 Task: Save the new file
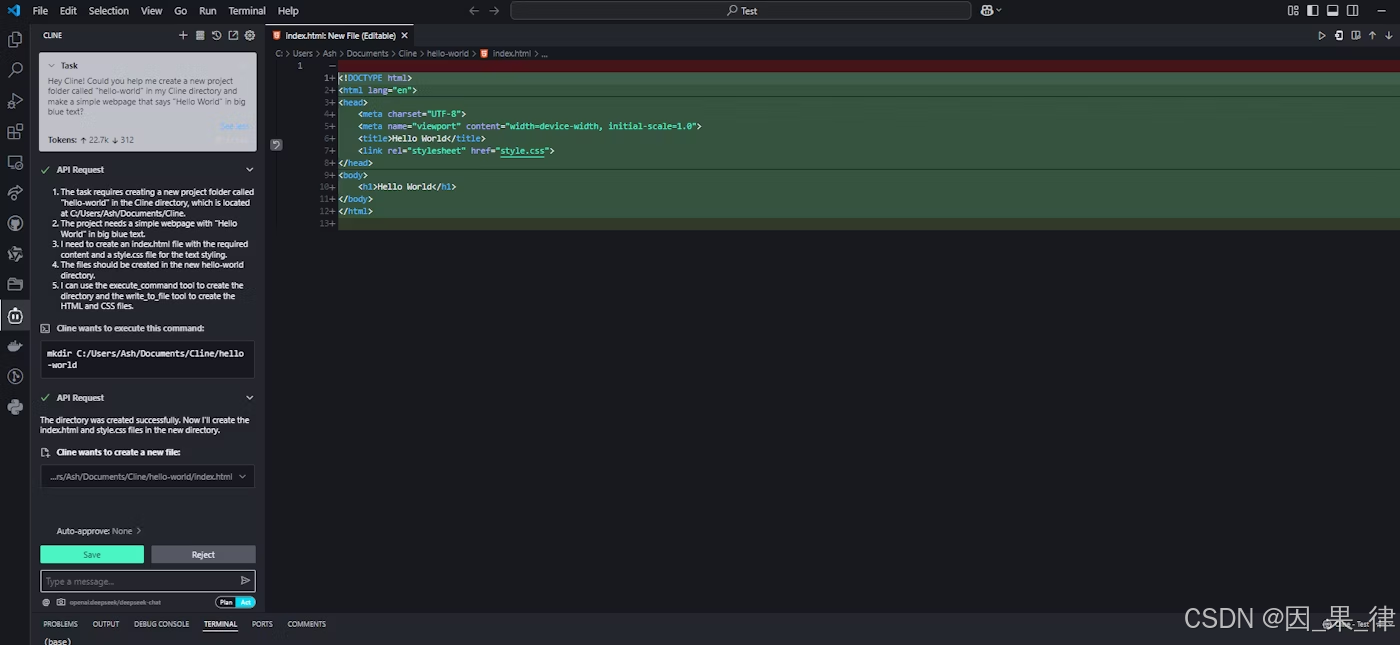(92, 554)
